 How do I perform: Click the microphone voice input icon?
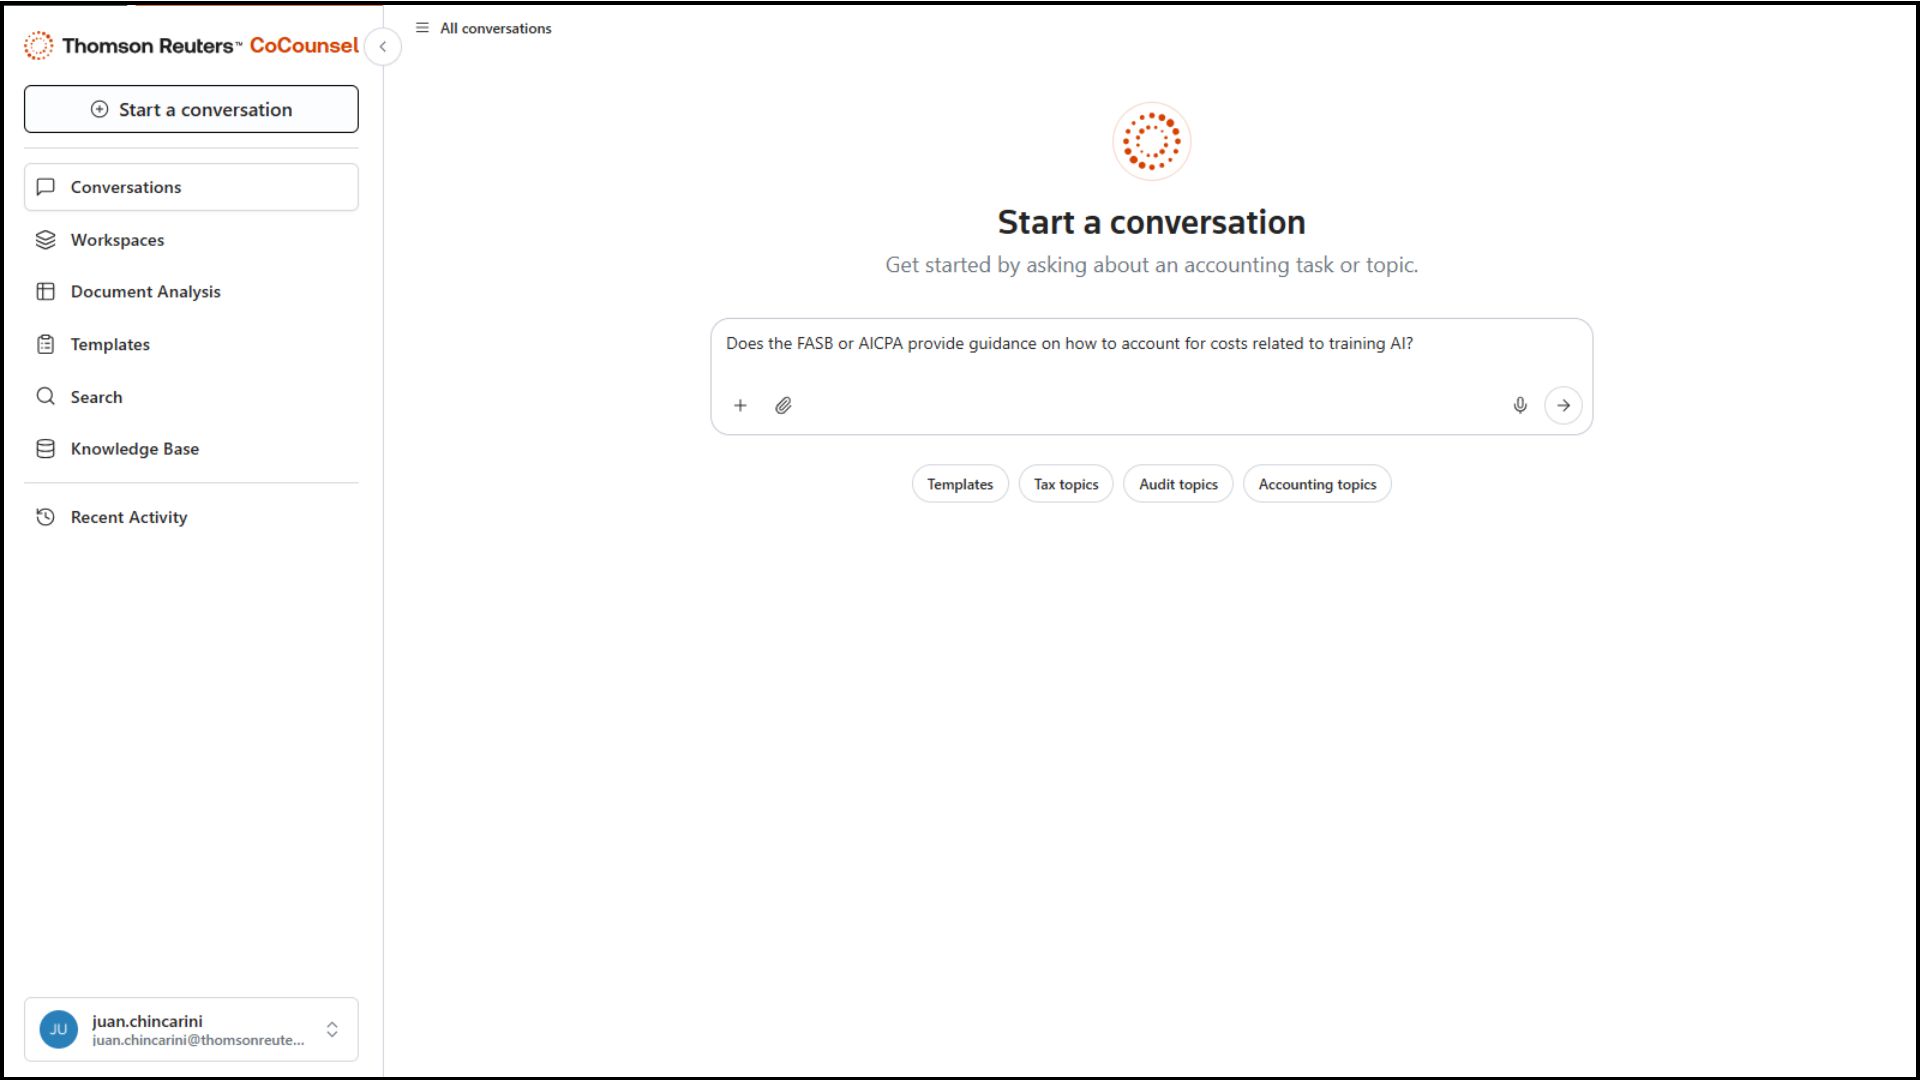[x=1519, y=405]
